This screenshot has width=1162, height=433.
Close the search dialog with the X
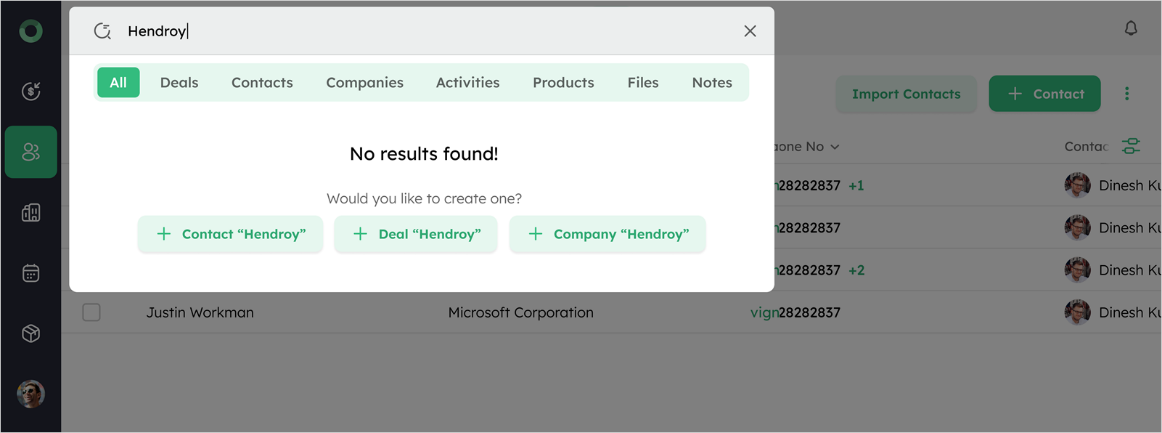pos(750,31)
